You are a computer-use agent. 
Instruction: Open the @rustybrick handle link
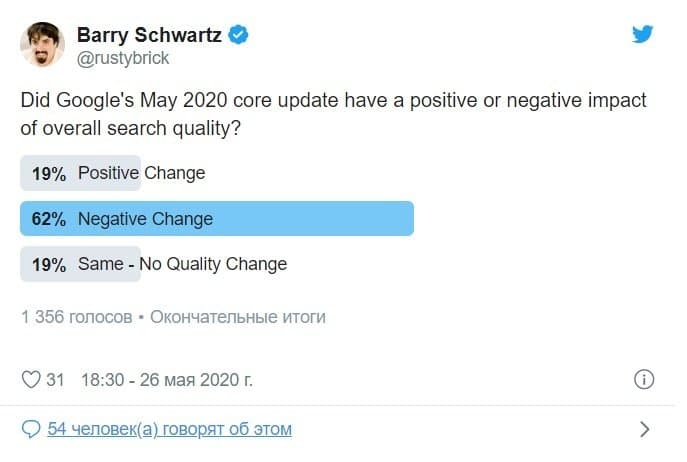[123, 58]
